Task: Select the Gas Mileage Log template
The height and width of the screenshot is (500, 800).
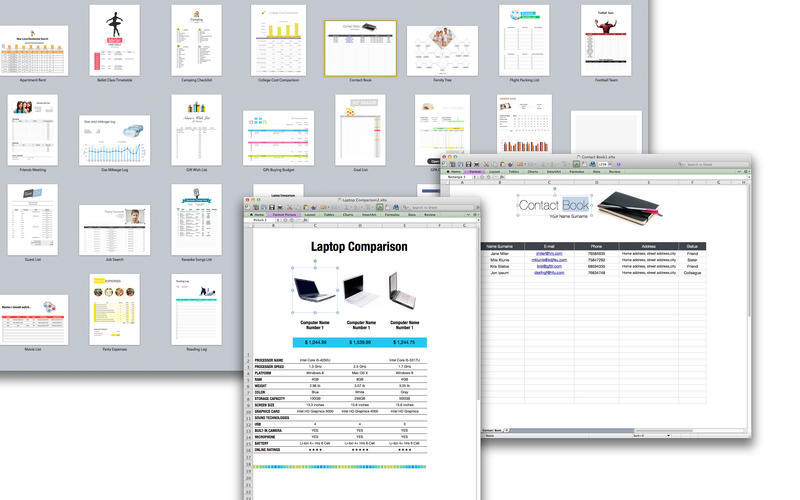Action: [114, 140]
